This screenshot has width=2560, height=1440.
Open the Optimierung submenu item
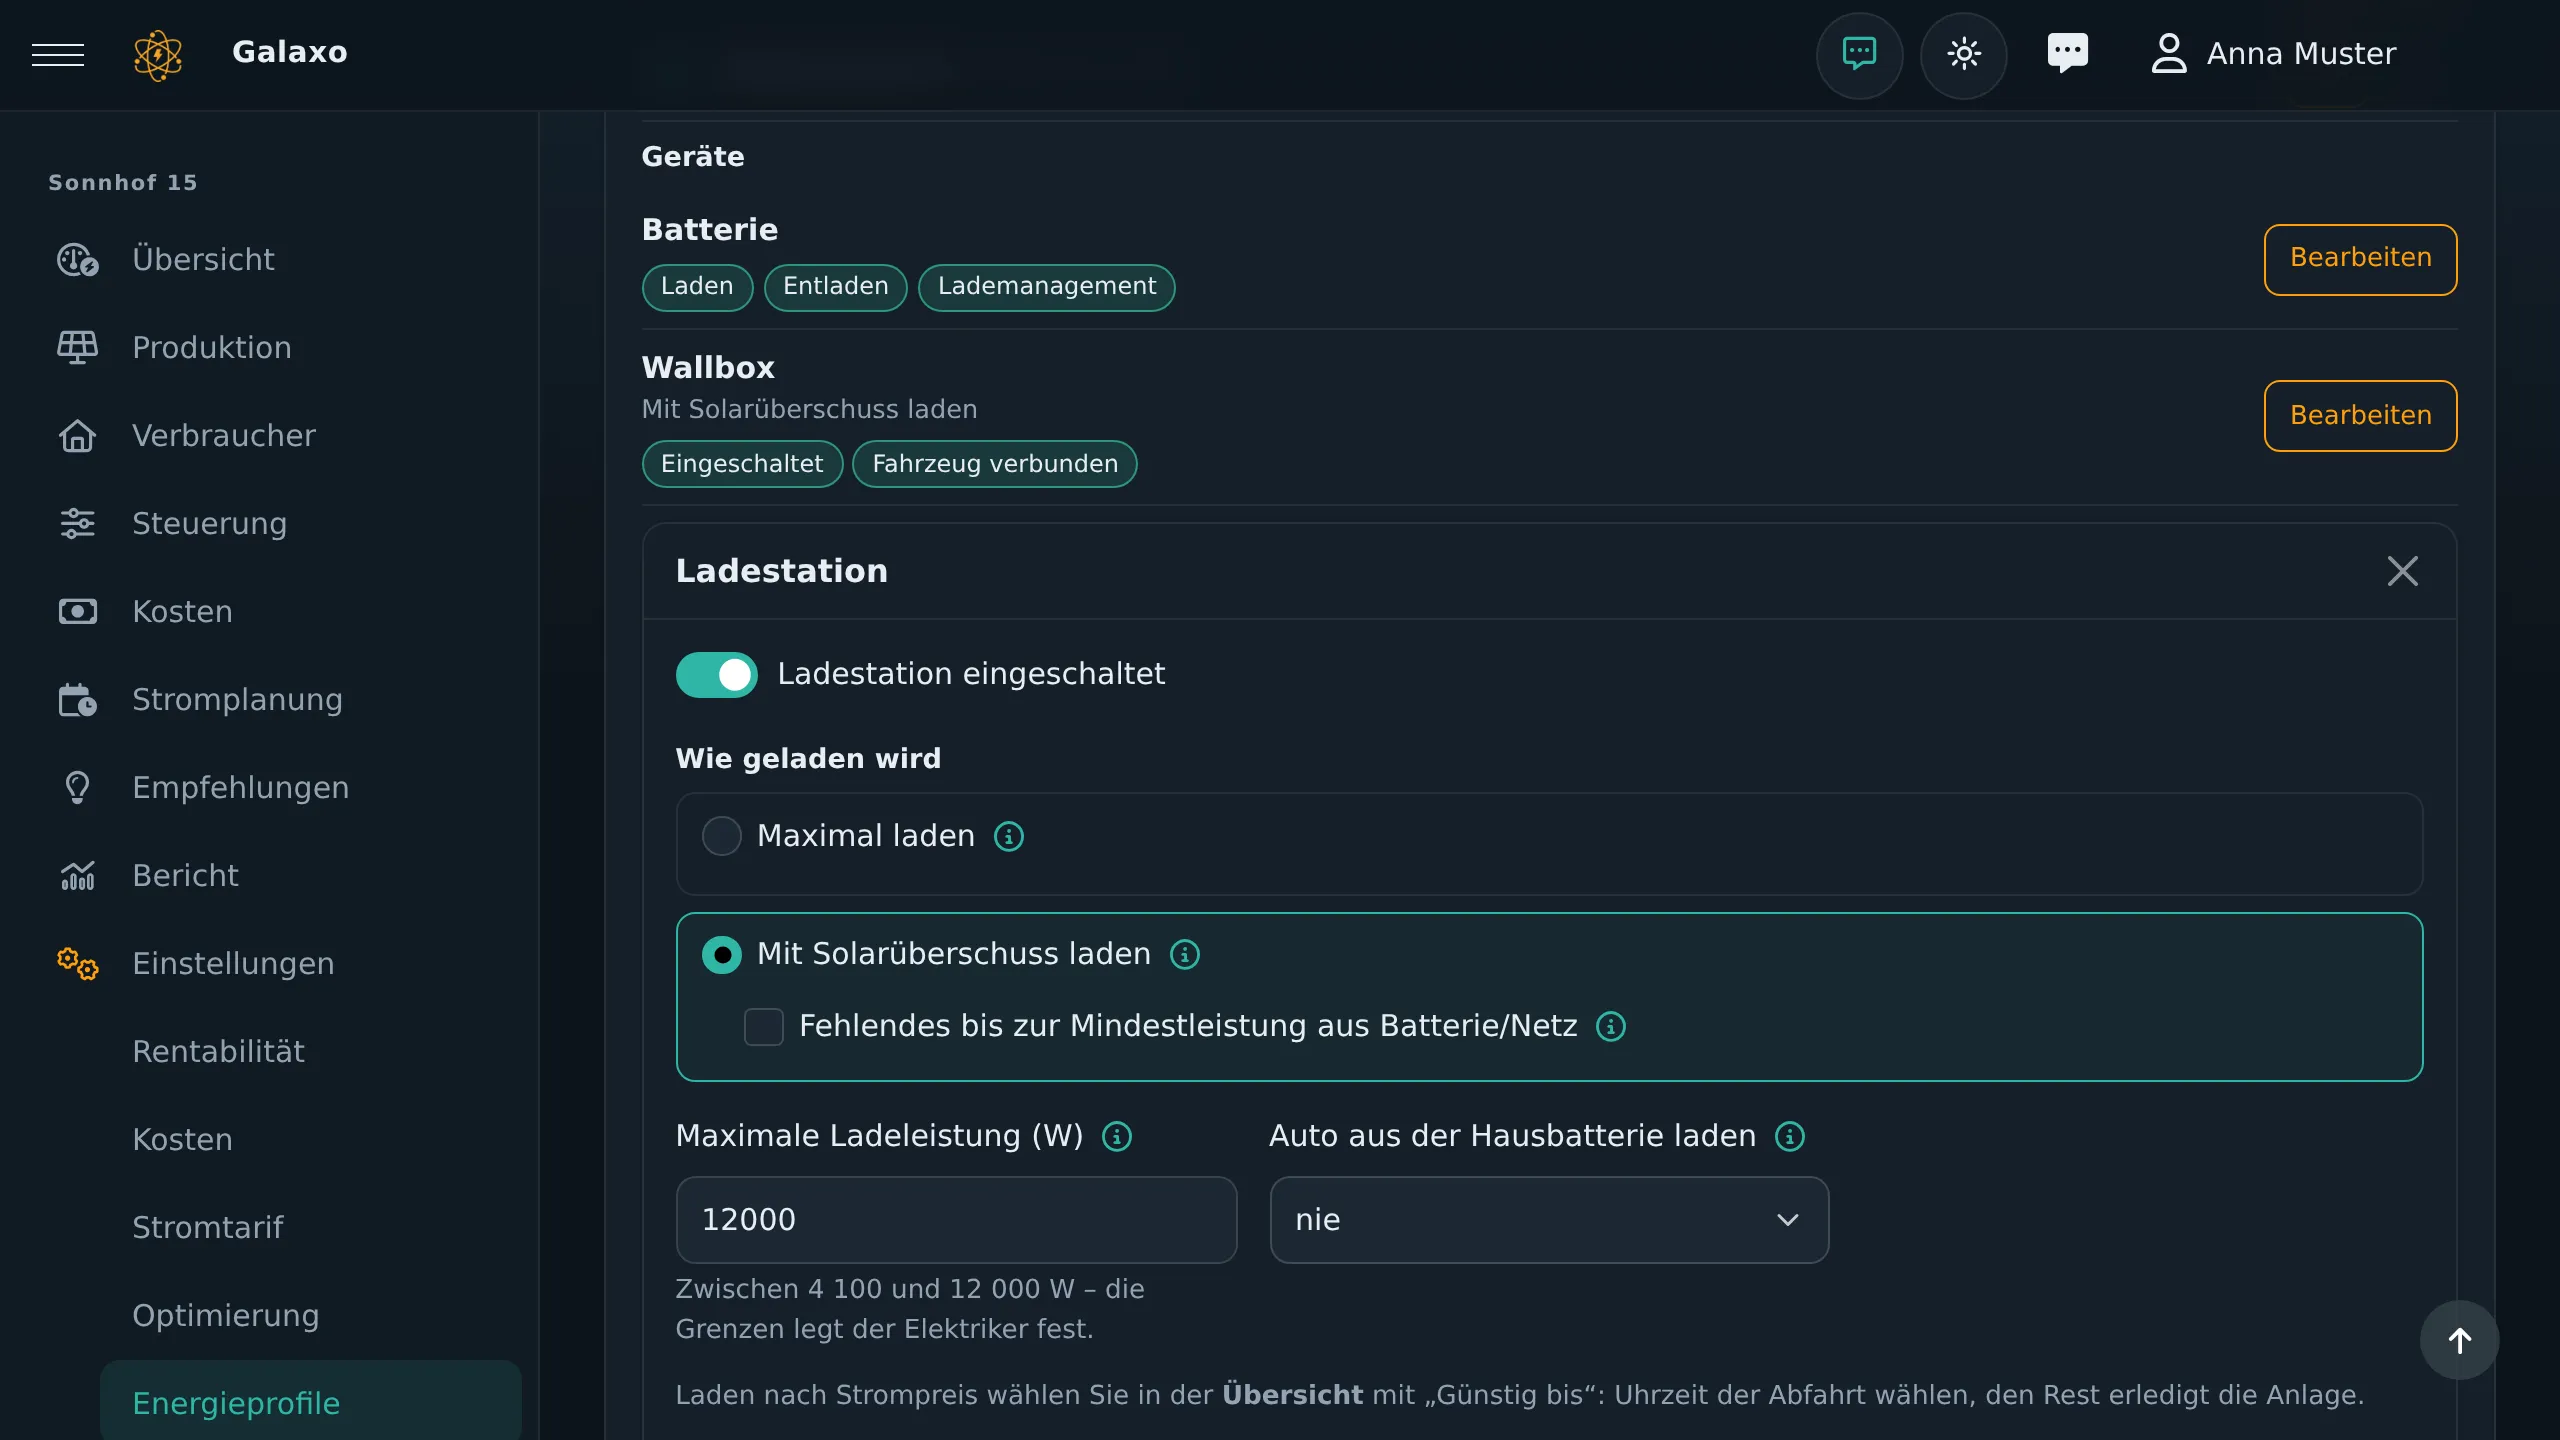[226, 1316]
